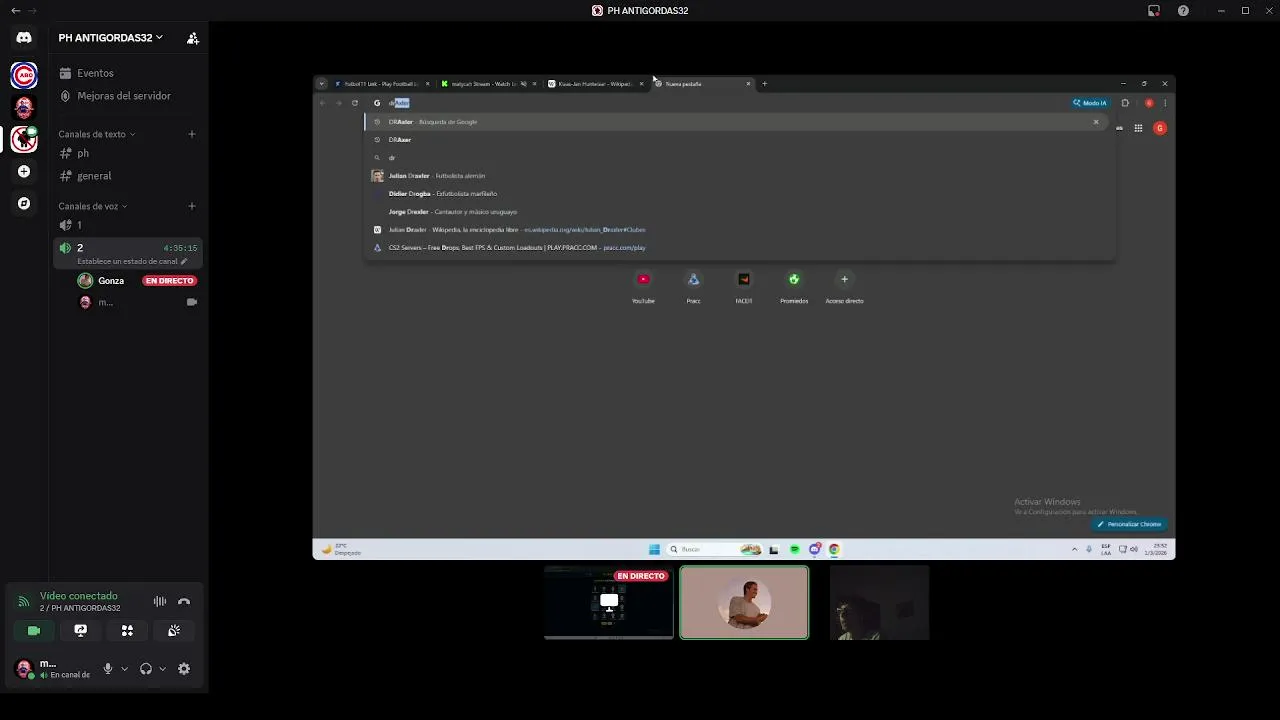Open user settings gear
1280x720 pixels.
tap(184, 669)
